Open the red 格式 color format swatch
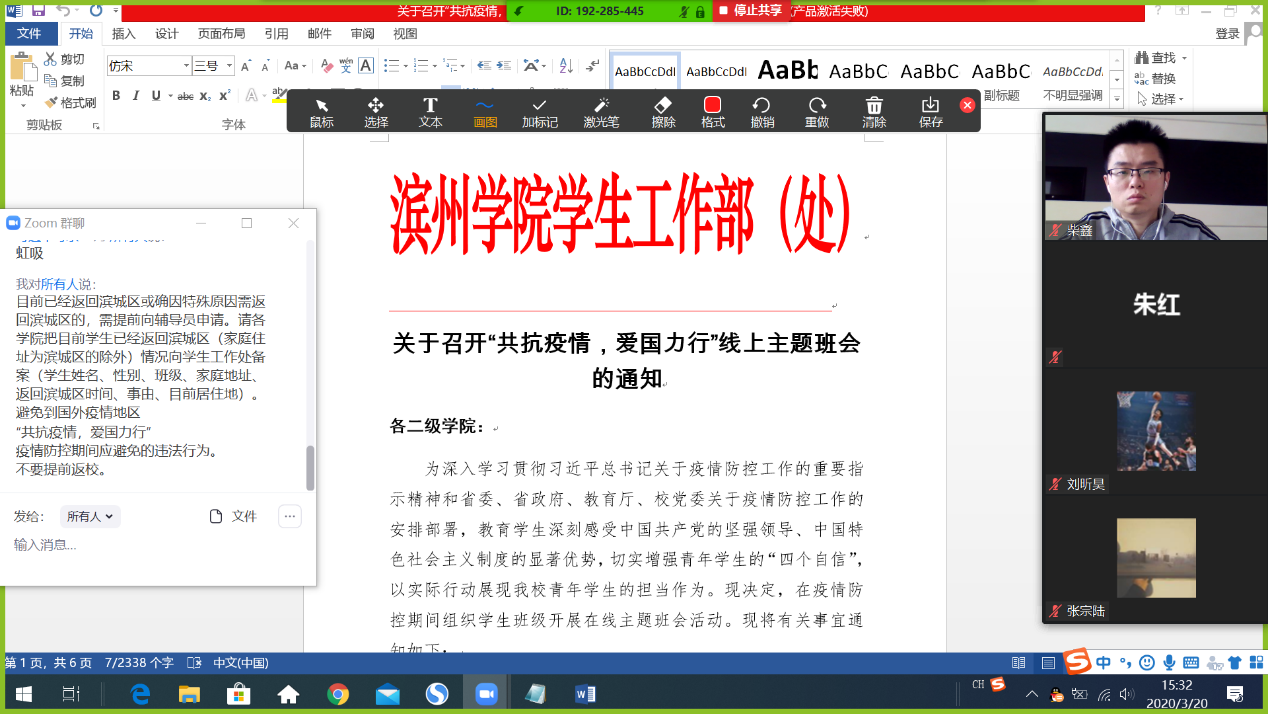1268x714 pixels. (712, 106)
